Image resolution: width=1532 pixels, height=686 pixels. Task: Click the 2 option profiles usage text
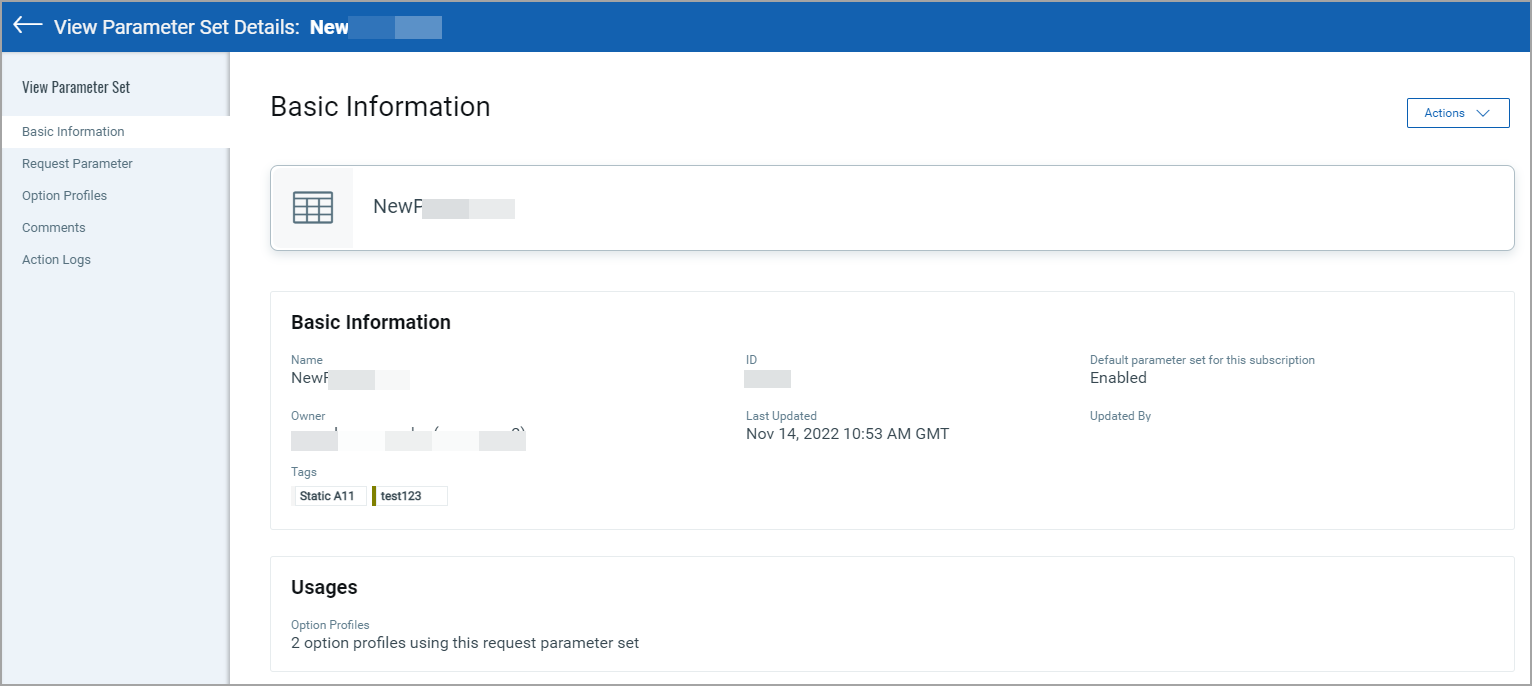pos(465,643)
